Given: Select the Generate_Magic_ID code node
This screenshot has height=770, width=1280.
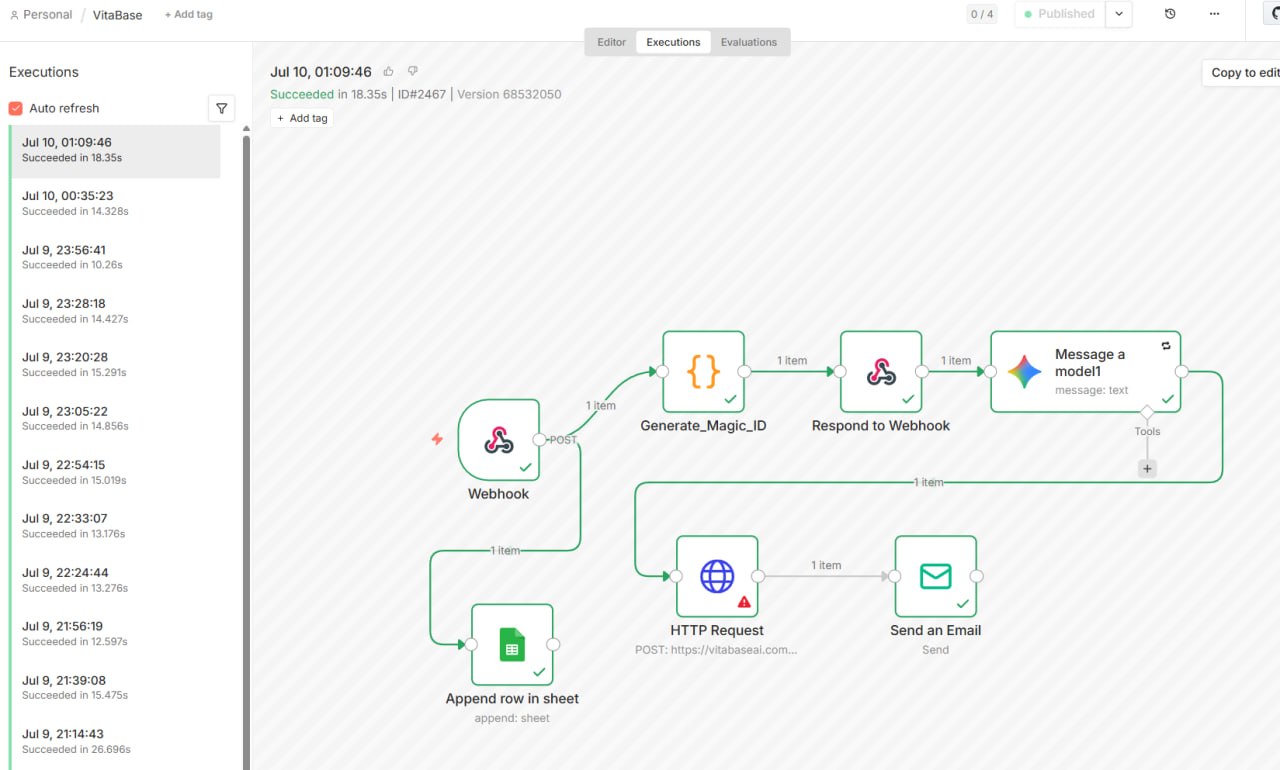Looking at the screenshot, I should point(703,372).
